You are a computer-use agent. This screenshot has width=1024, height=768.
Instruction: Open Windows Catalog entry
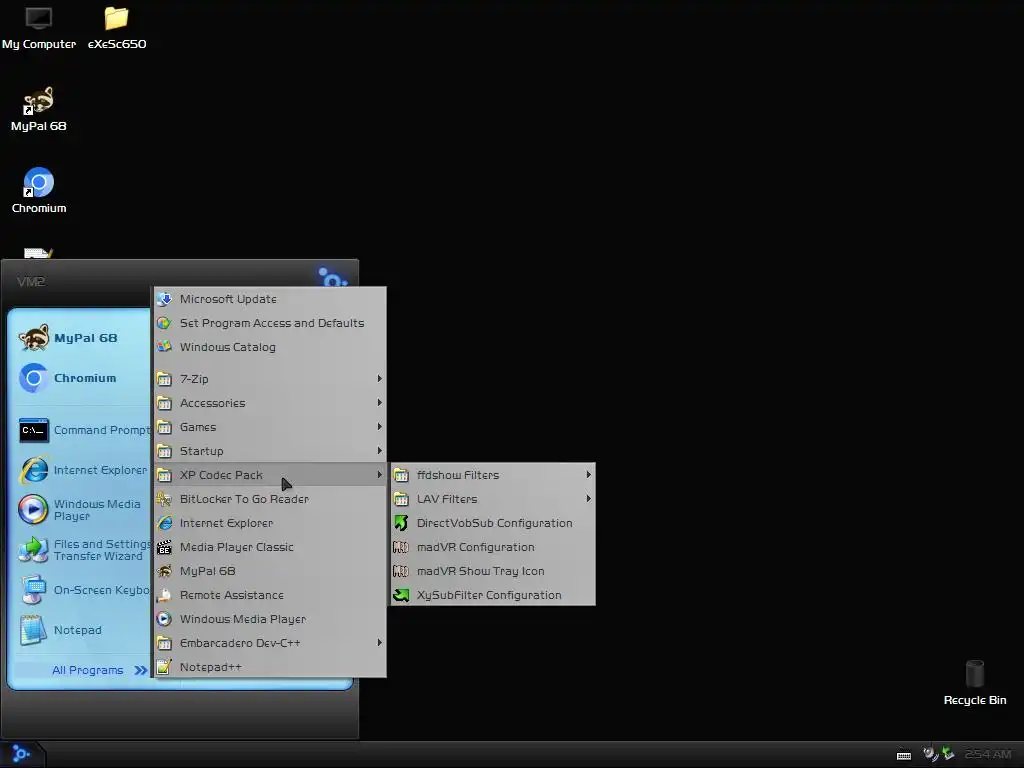[x=270, y=347]
